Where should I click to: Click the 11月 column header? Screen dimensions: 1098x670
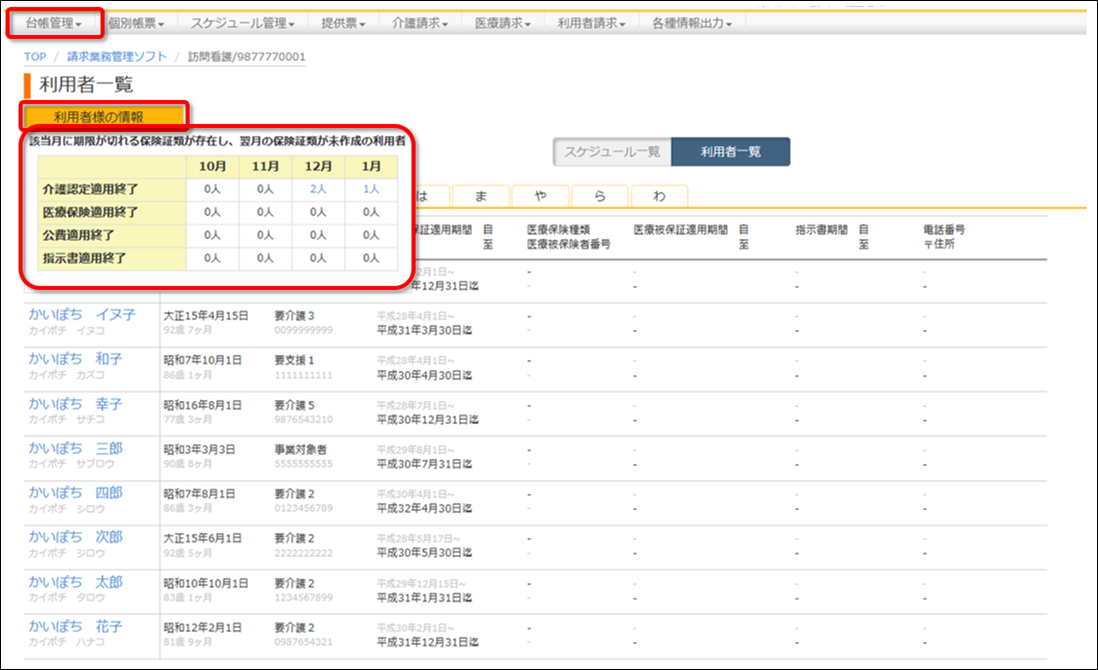(265, 166)
